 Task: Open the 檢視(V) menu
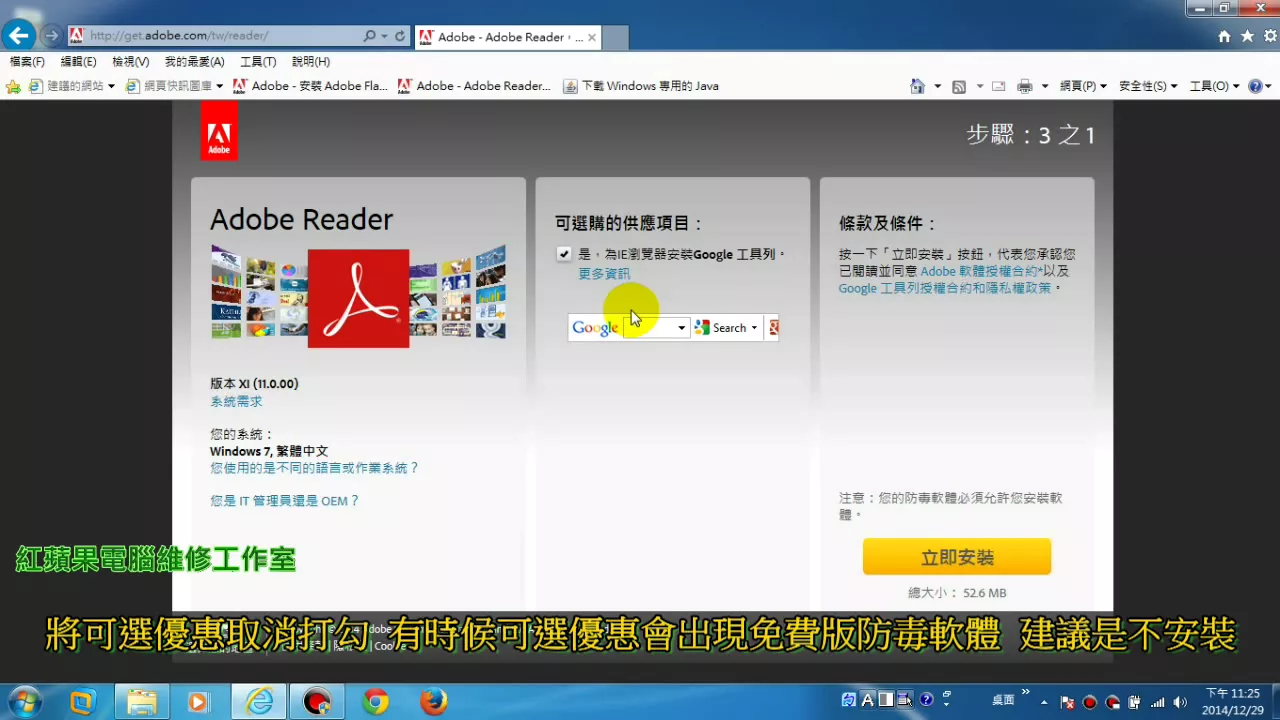(130, 62)
